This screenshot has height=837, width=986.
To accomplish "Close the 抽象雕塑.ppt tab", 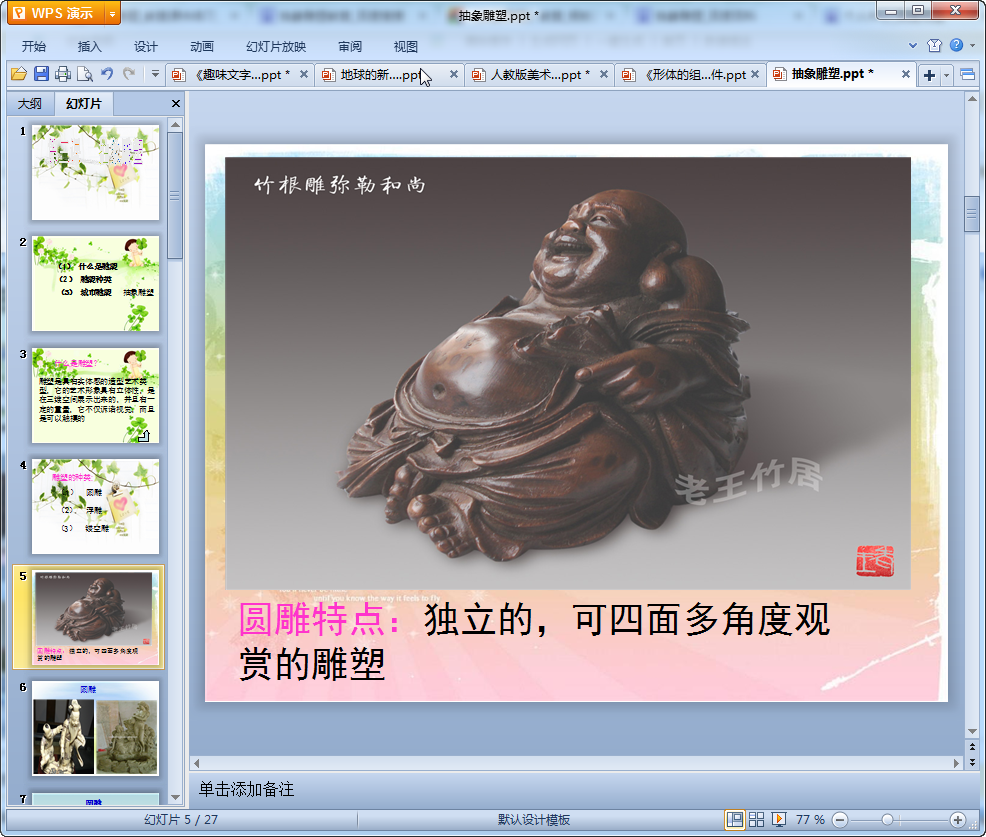I will tap(906, 74).
